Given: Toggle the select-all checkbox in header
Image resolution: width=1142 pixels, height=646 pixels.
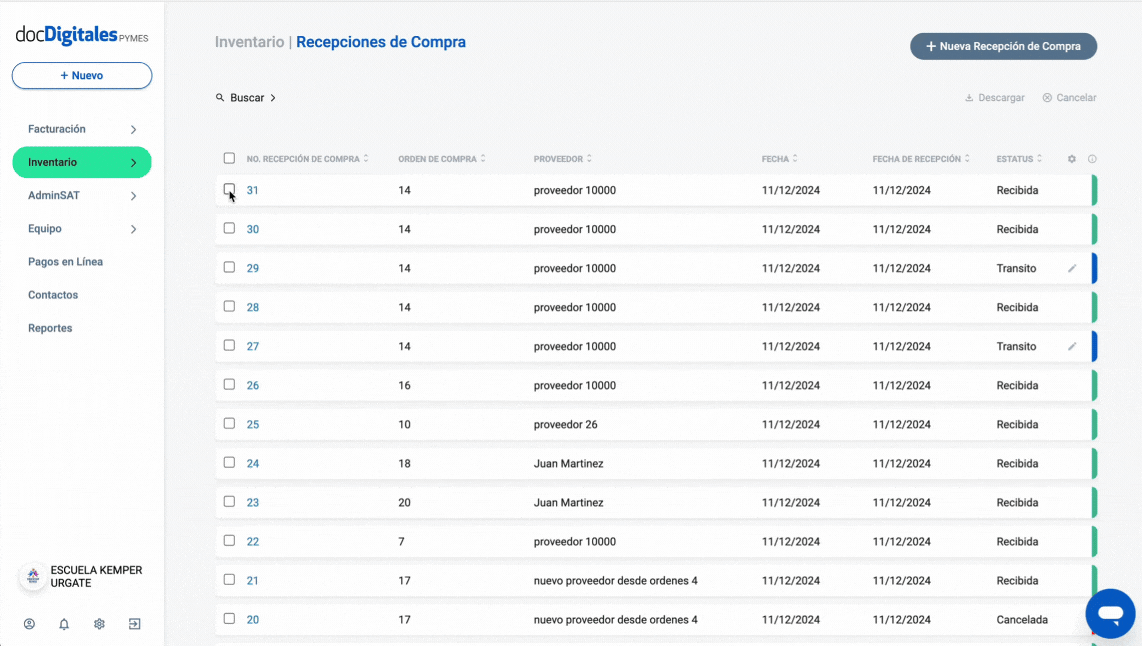Looking at the screenshot, I should (x=229, y=158).
